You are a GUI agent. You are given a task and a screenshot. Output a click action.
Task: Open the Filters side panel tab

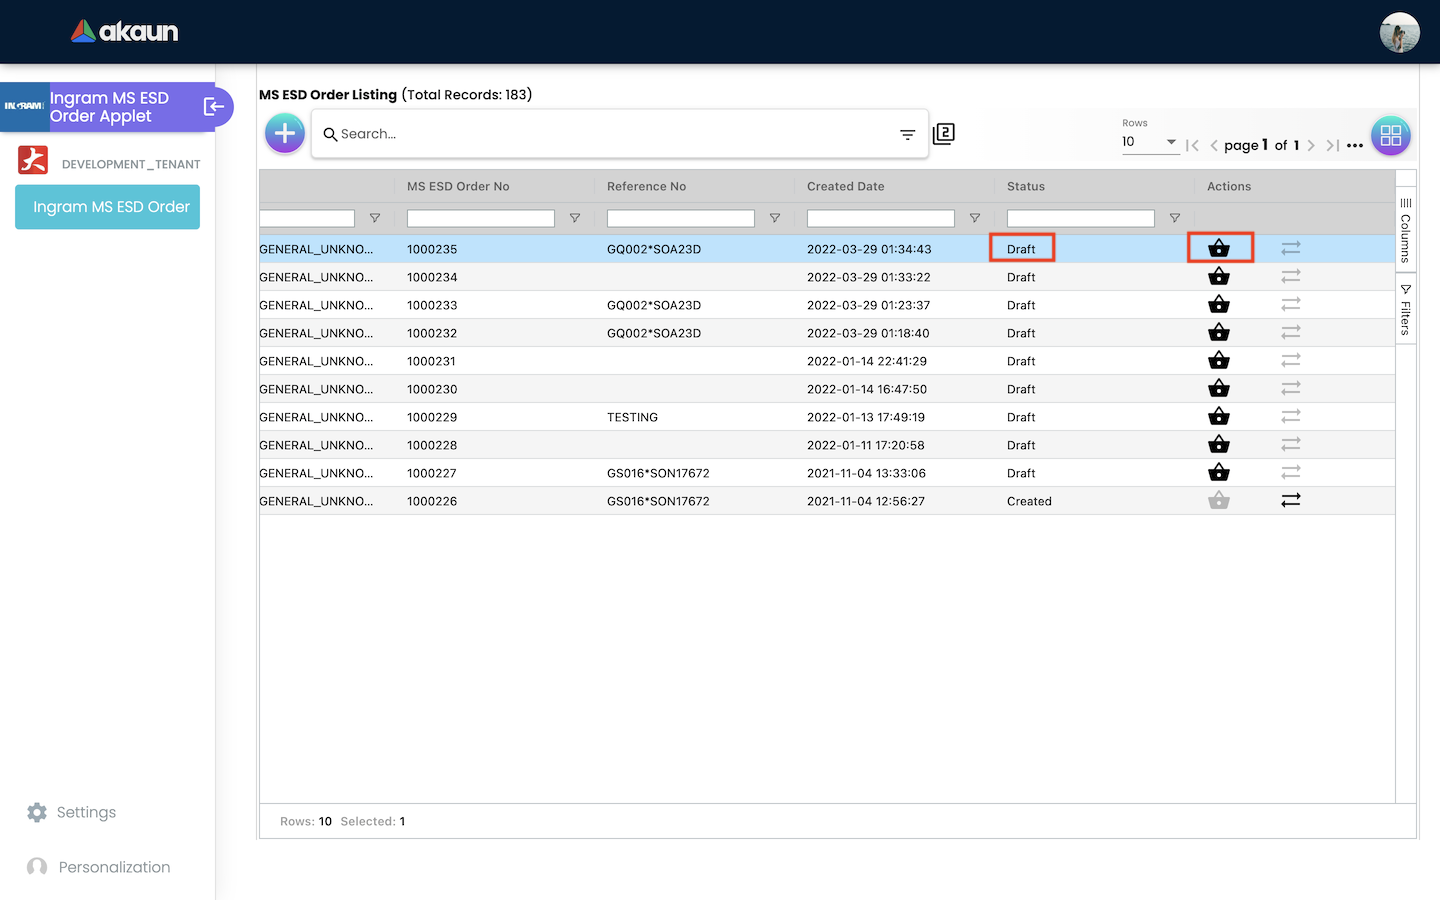tap(1405, 310)
